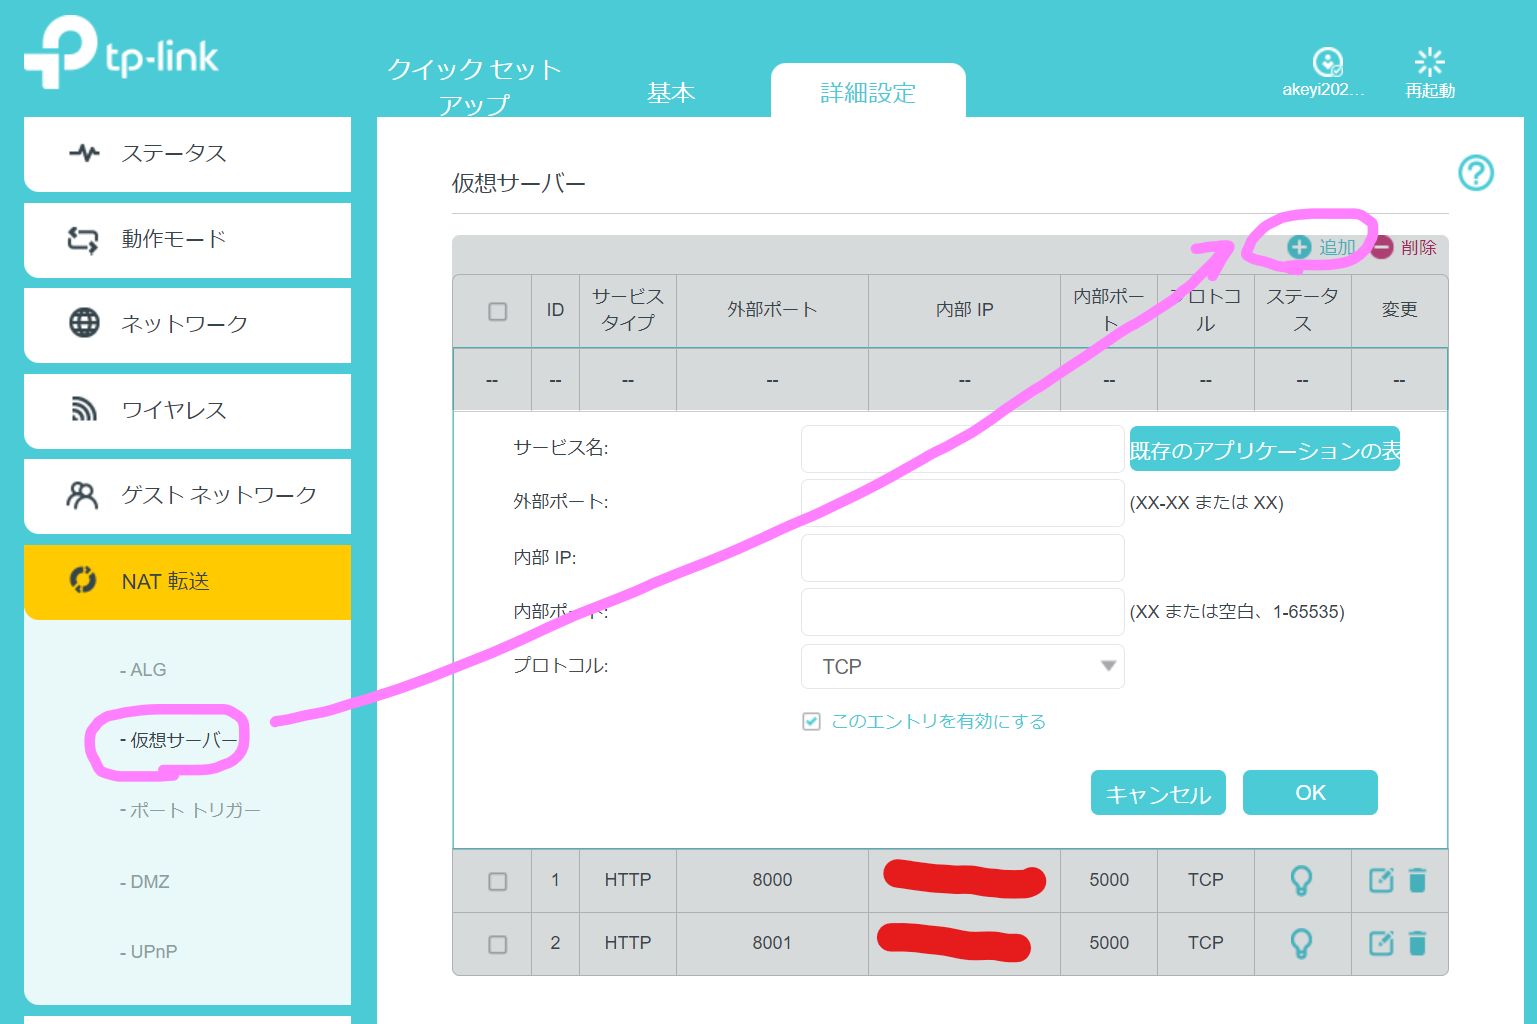The image size is (1537, 1024).
Task: Confirm the form with the OK button
Action: [x=1310, y=792]
